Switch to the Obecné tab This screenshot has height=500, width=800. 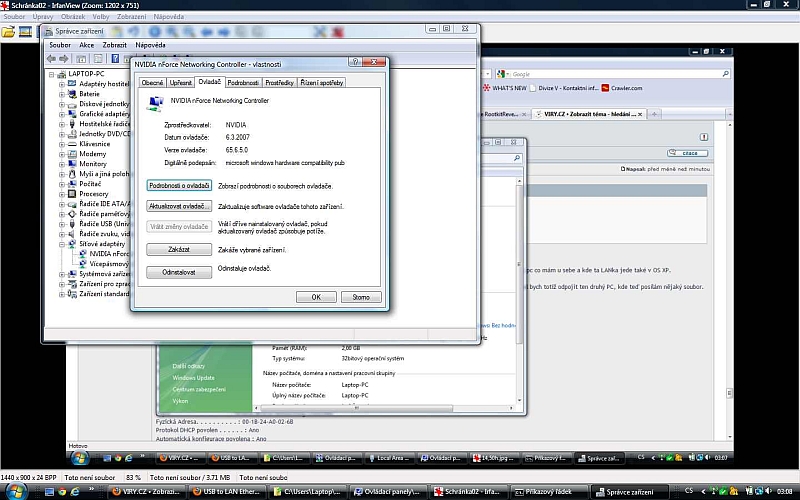[152, 83]
